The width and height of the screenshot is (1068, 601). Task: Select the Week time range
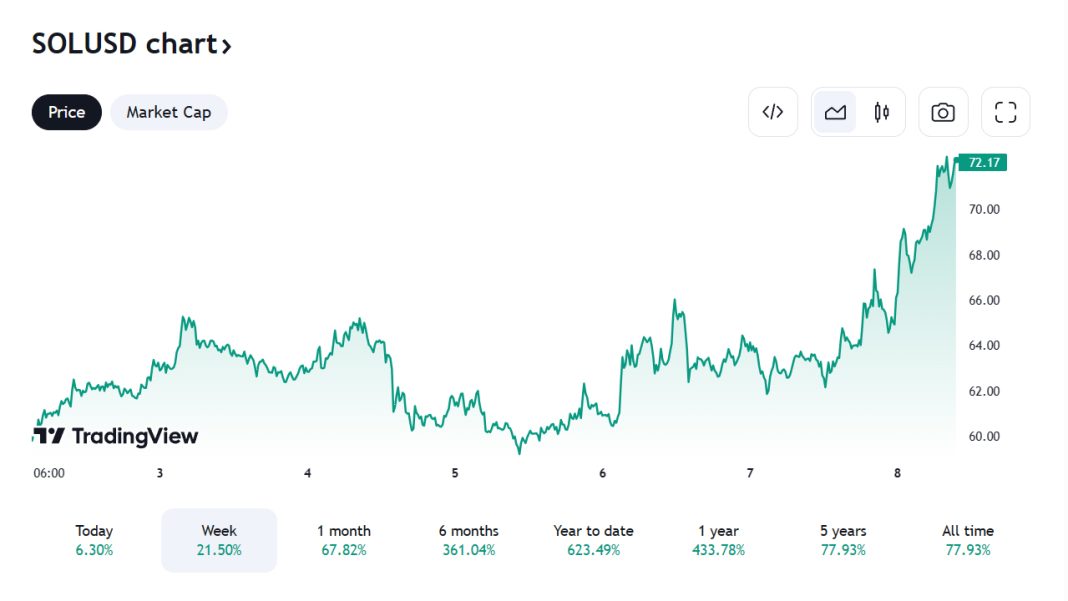(x=219, y=540)
